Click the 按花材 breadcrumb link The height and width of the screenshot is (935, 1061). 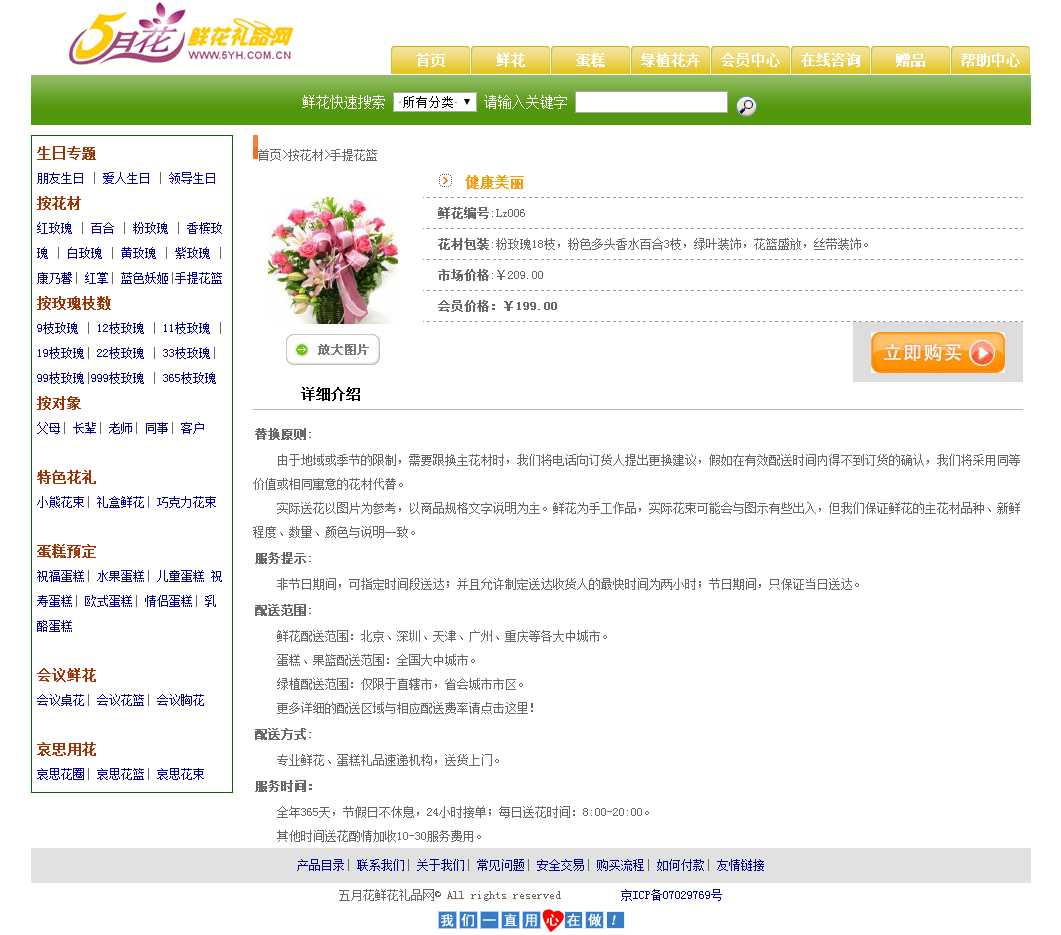click(306, 155)
